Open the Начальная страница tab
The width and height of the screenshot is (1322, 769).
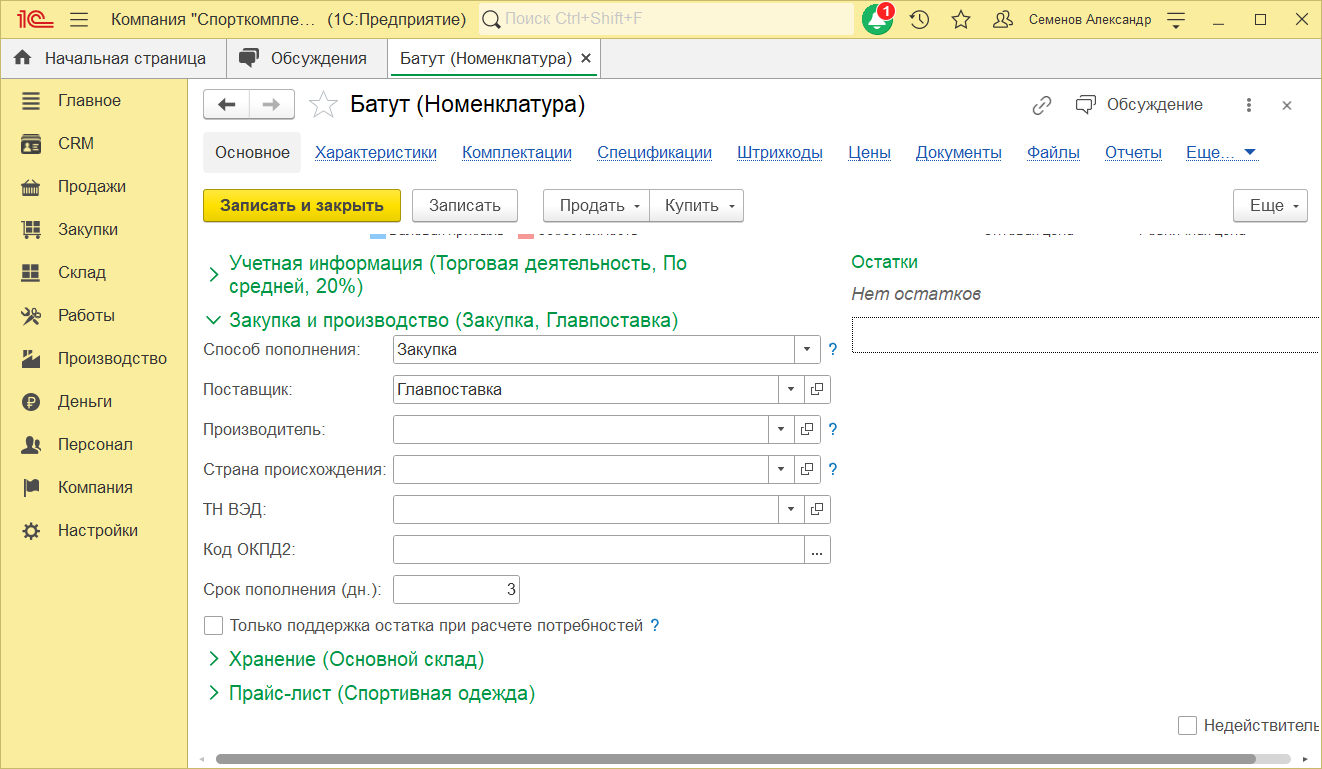pos(113,58)
